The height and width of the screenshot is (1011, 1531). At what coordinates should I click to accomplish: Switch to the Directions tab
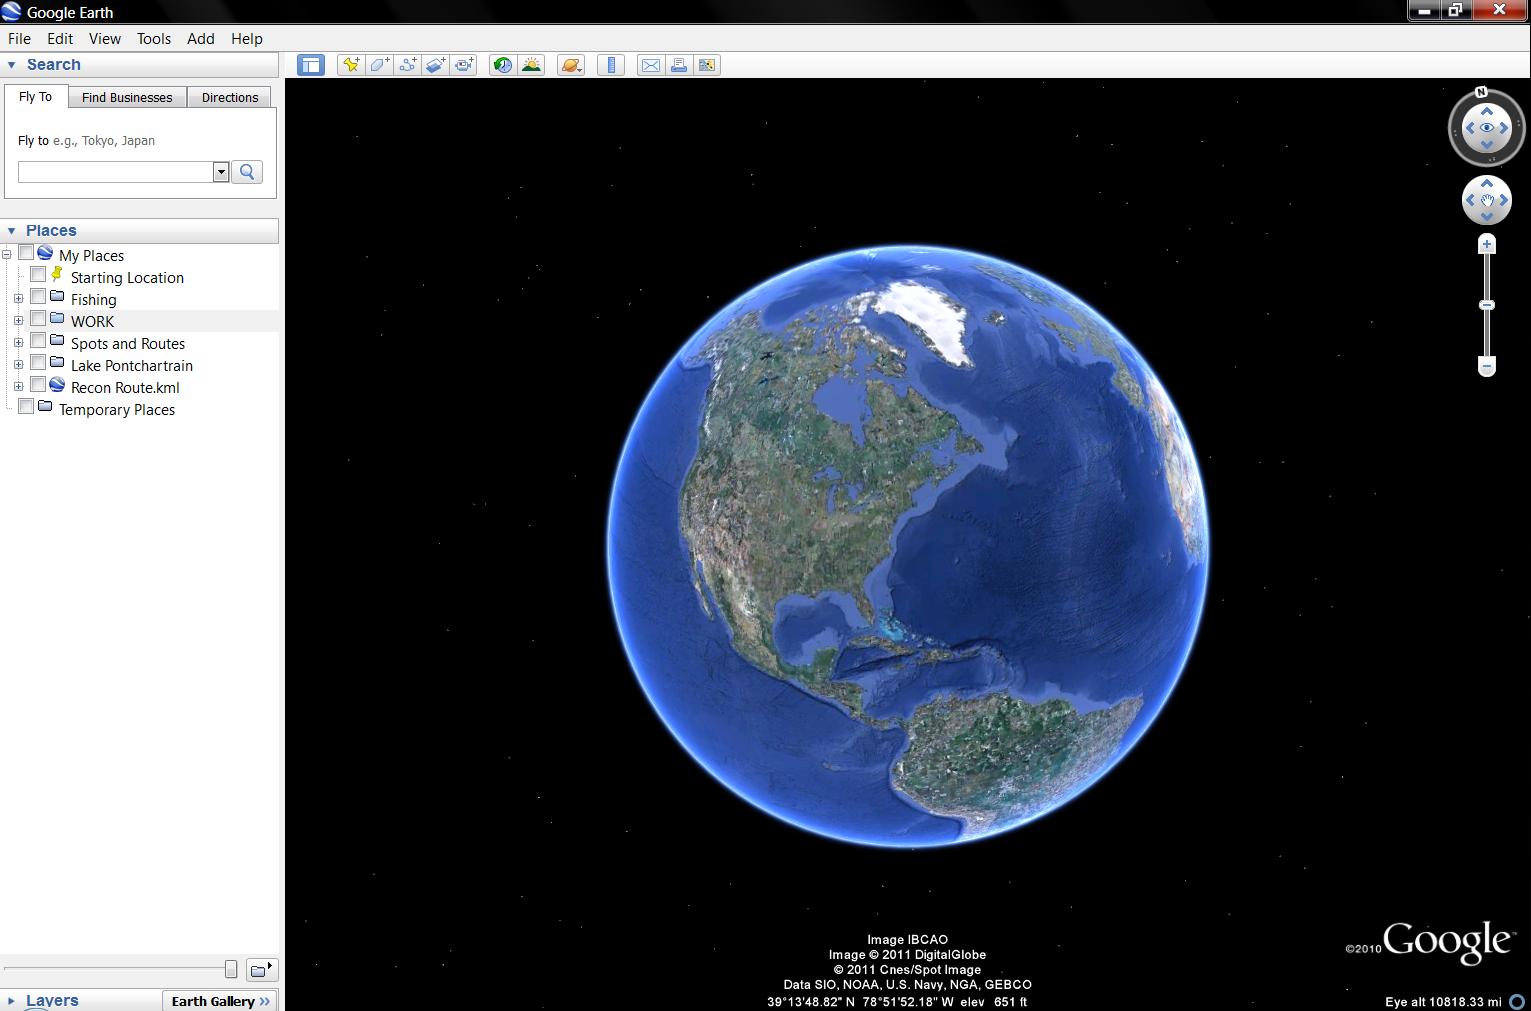pyautogui.click(x=230, y=97)
